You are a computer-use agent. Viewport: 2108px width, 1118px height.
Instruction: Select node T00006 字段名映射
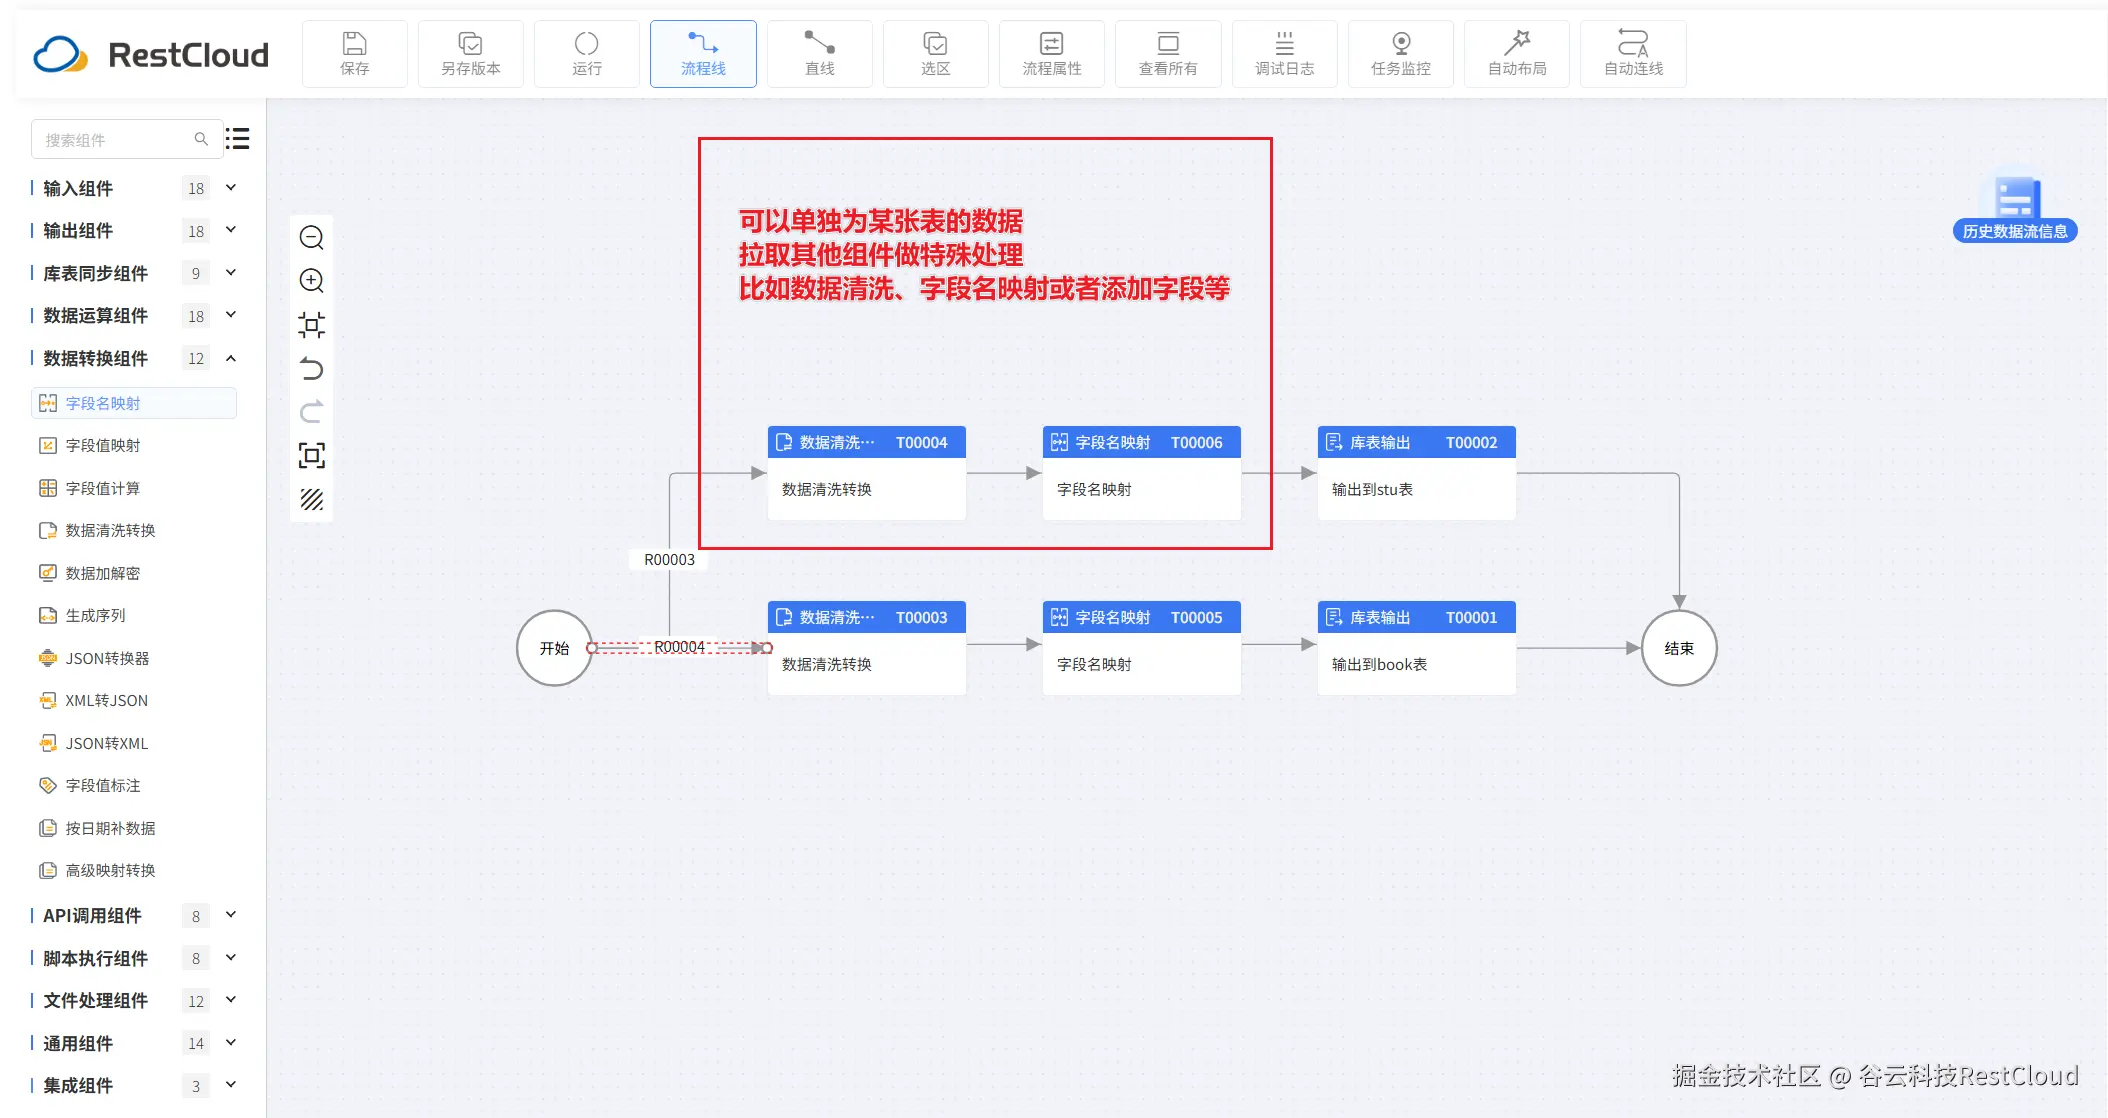[1142, 473]
